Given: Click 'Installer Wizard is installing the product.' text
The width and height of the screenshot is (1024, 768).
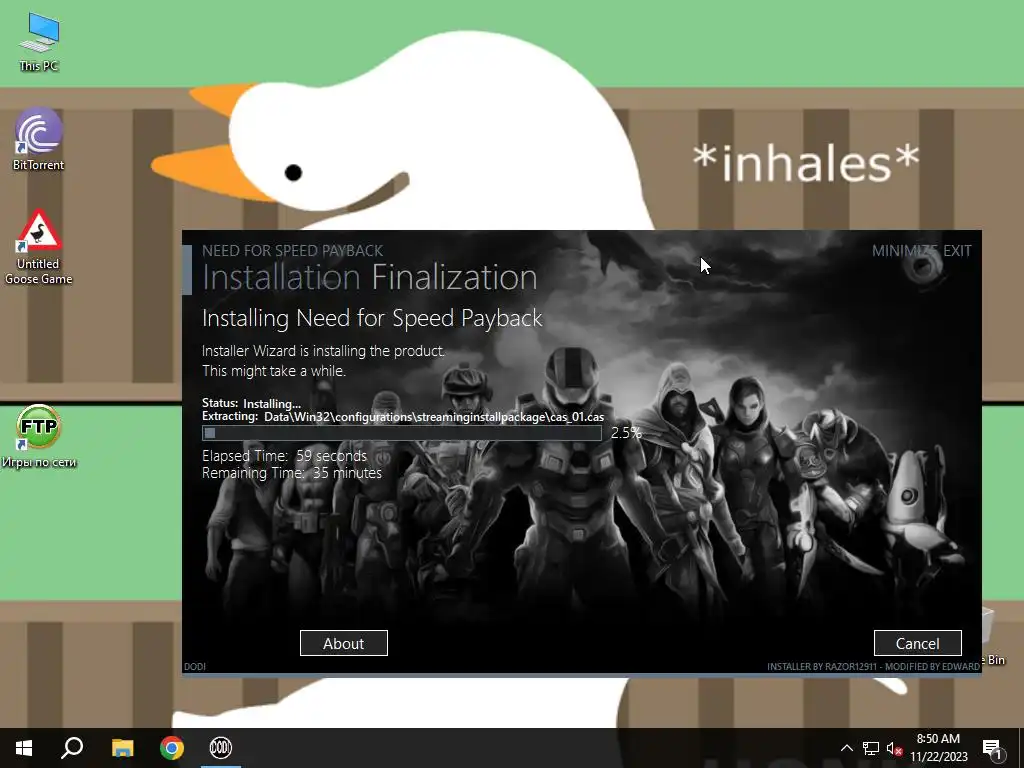Looking at the screenshot, I should (x=323, y=351).
